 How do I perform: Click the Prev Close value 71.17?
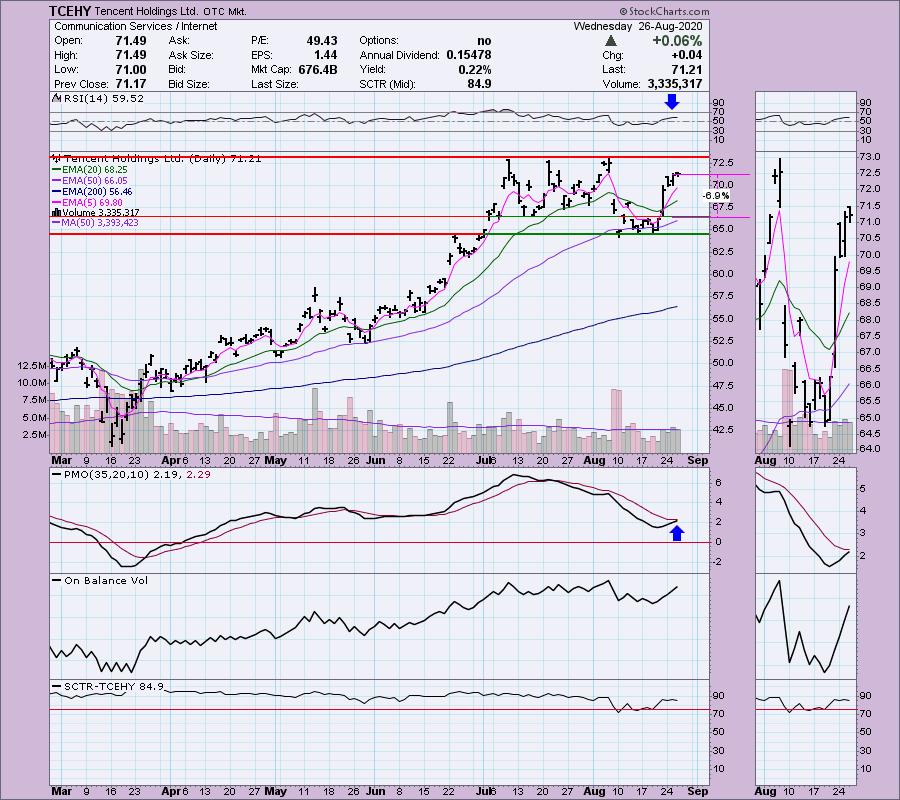(x=131, y=84)
